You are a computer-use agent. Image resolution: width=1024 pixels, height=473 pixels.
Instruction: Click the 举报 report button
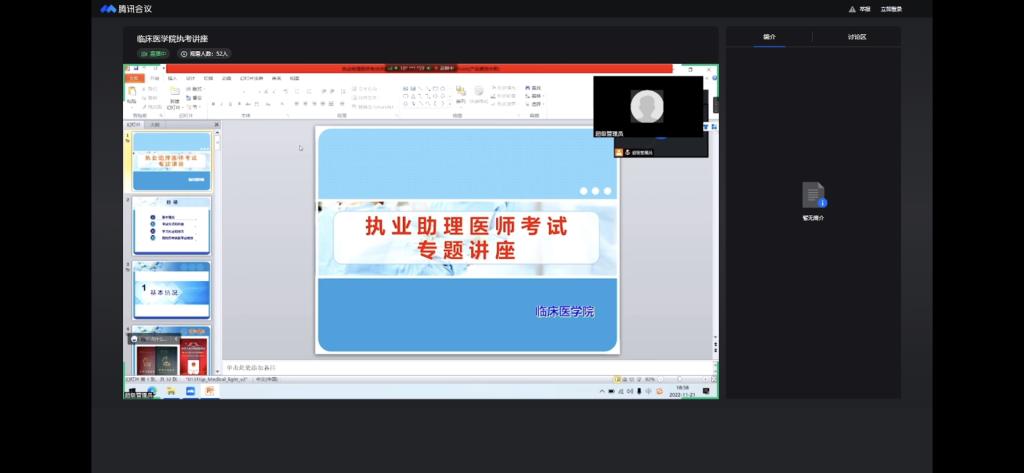coord(860,9)
